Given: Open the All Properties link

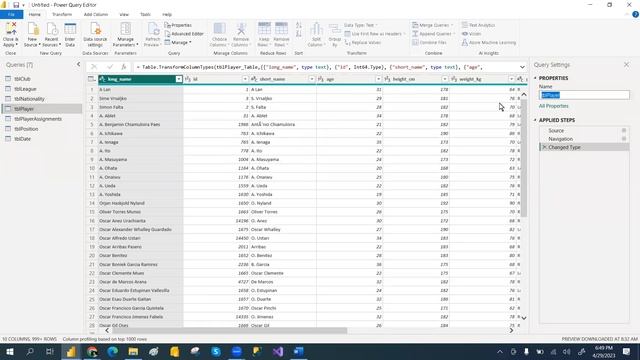Looking at the screenshot, I should tap(553, 106).
